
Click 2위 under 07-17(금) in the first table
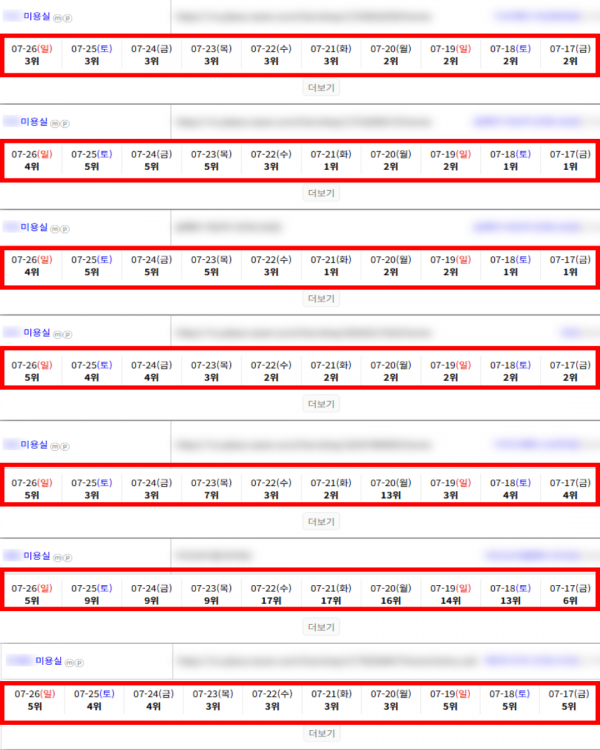[570, 61]
